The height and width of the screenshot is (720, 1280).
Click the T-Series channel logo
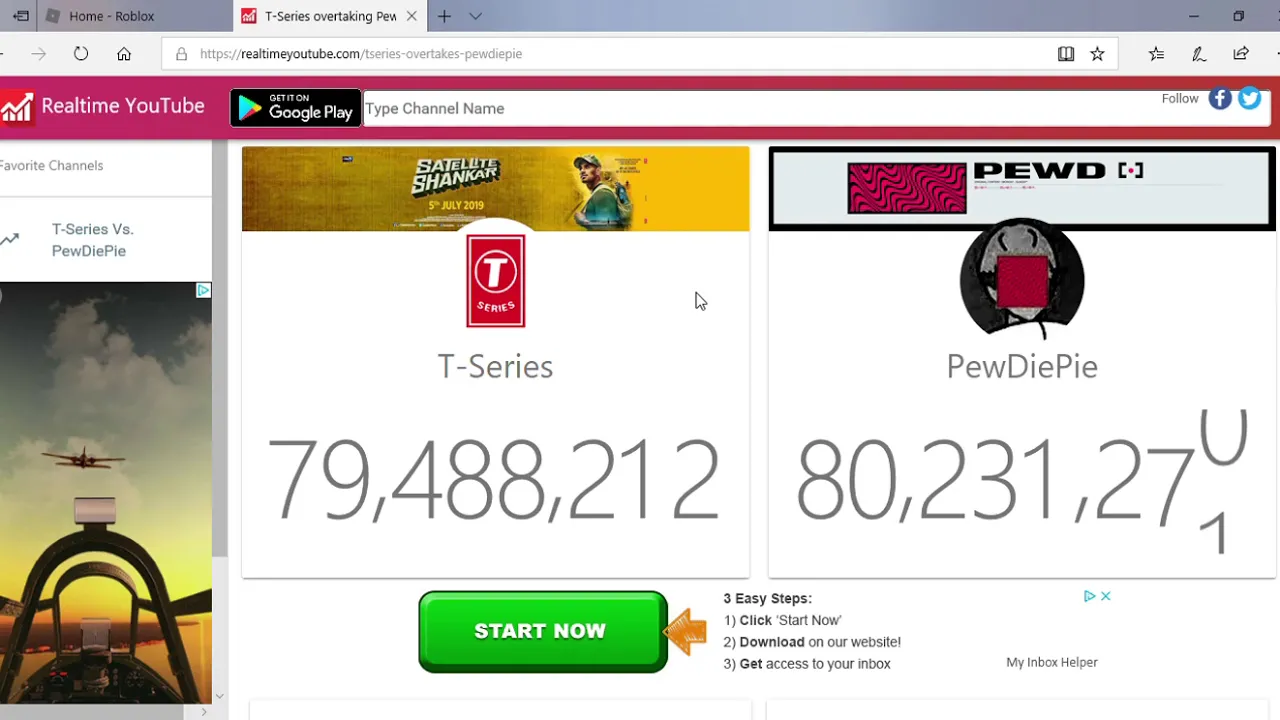(x=496, y=281)
